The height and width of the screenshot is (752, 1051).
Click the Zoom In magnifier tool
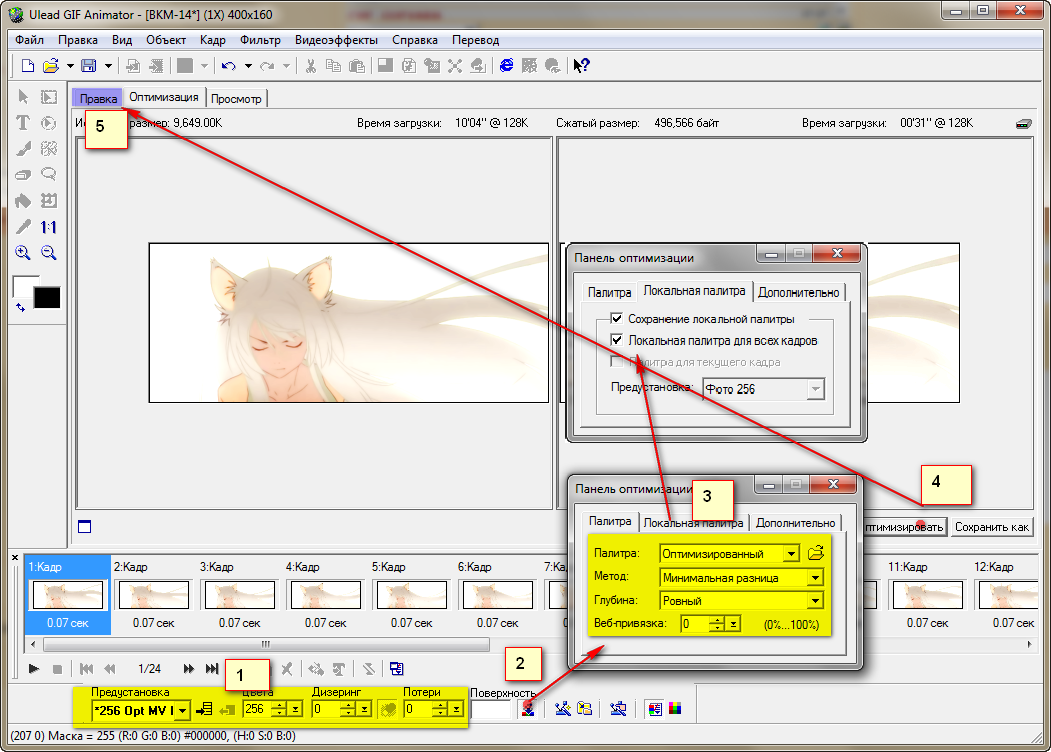tap(23, 253)
